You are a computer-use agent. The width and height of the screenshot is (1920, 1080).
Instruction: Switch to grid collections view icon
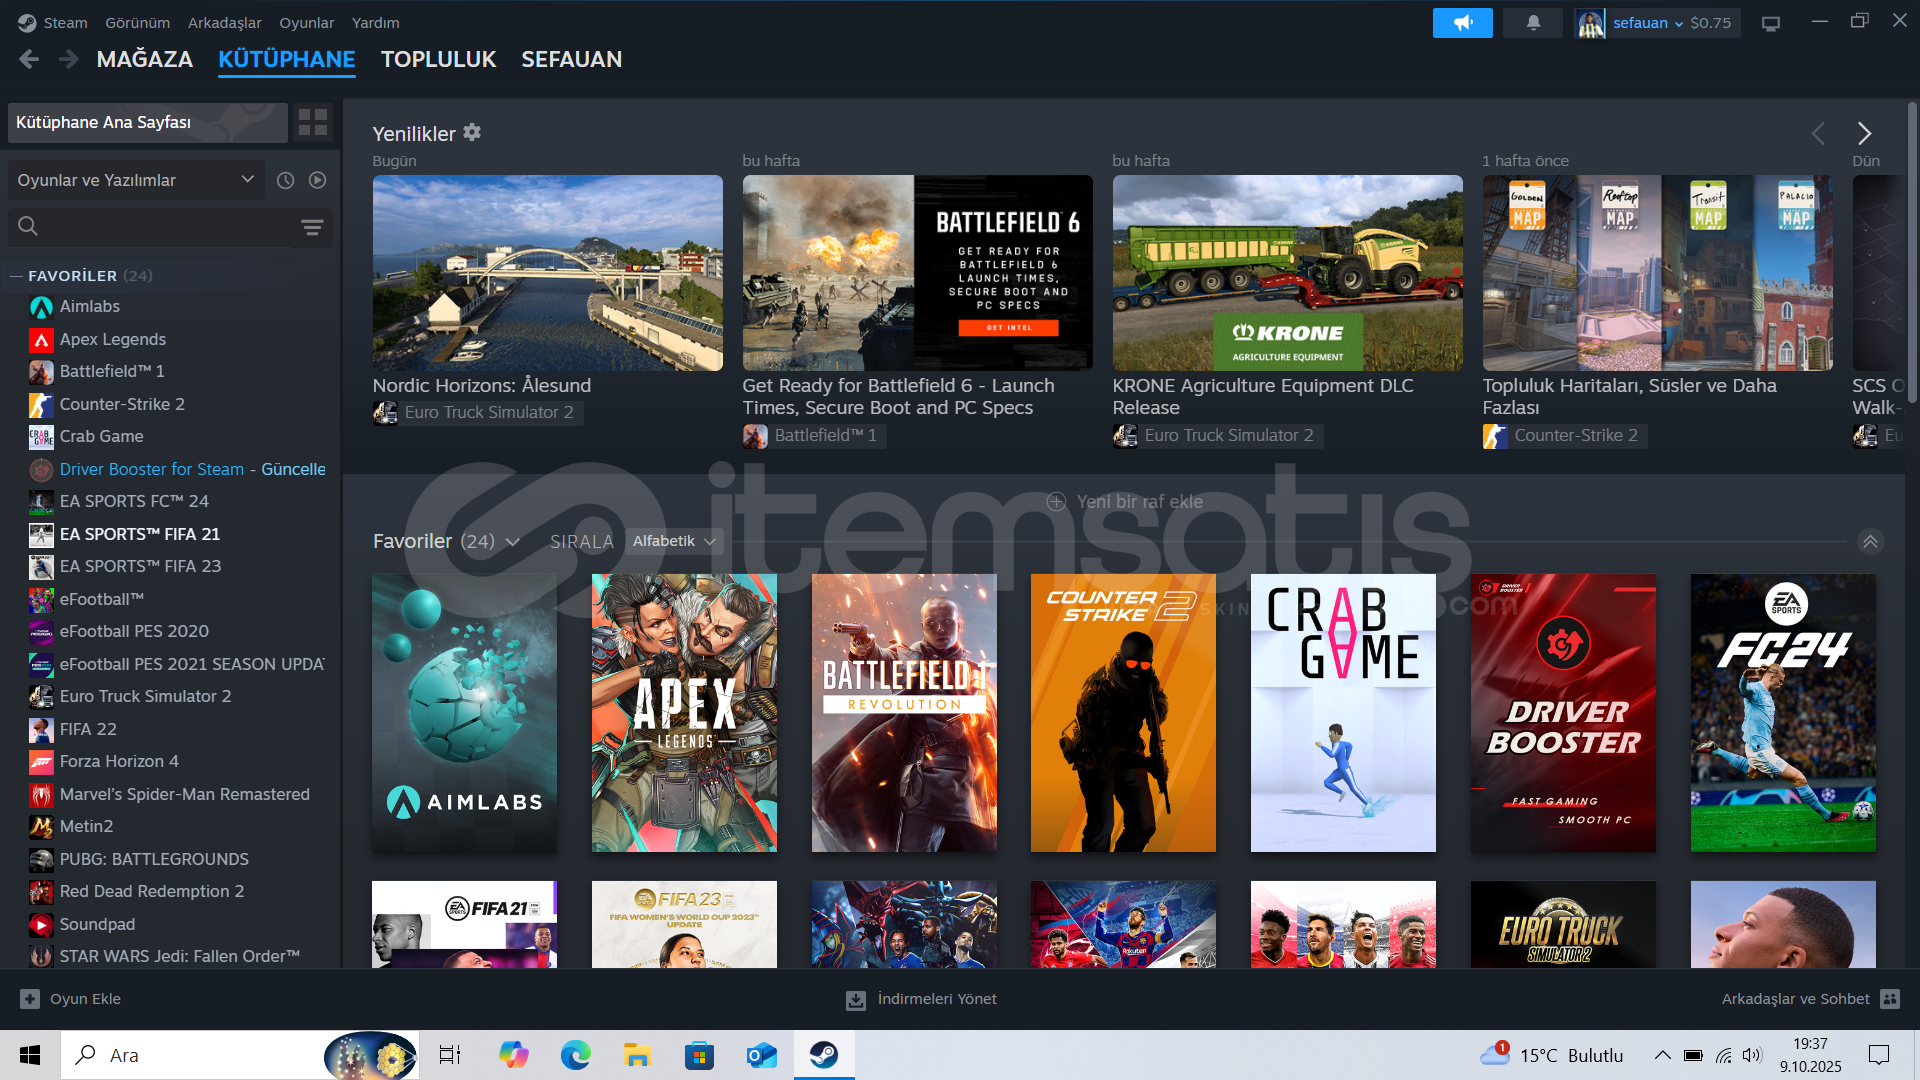313,122
